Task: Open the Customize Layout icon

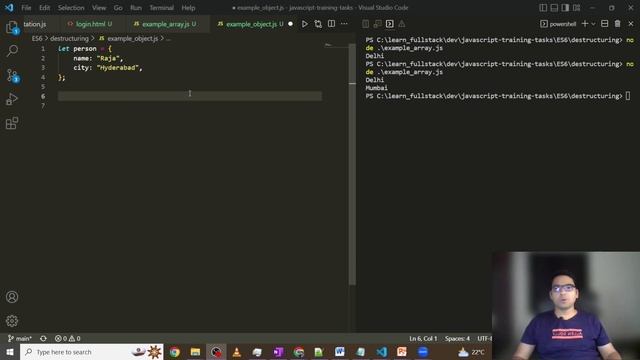Action: pos(577,8)
